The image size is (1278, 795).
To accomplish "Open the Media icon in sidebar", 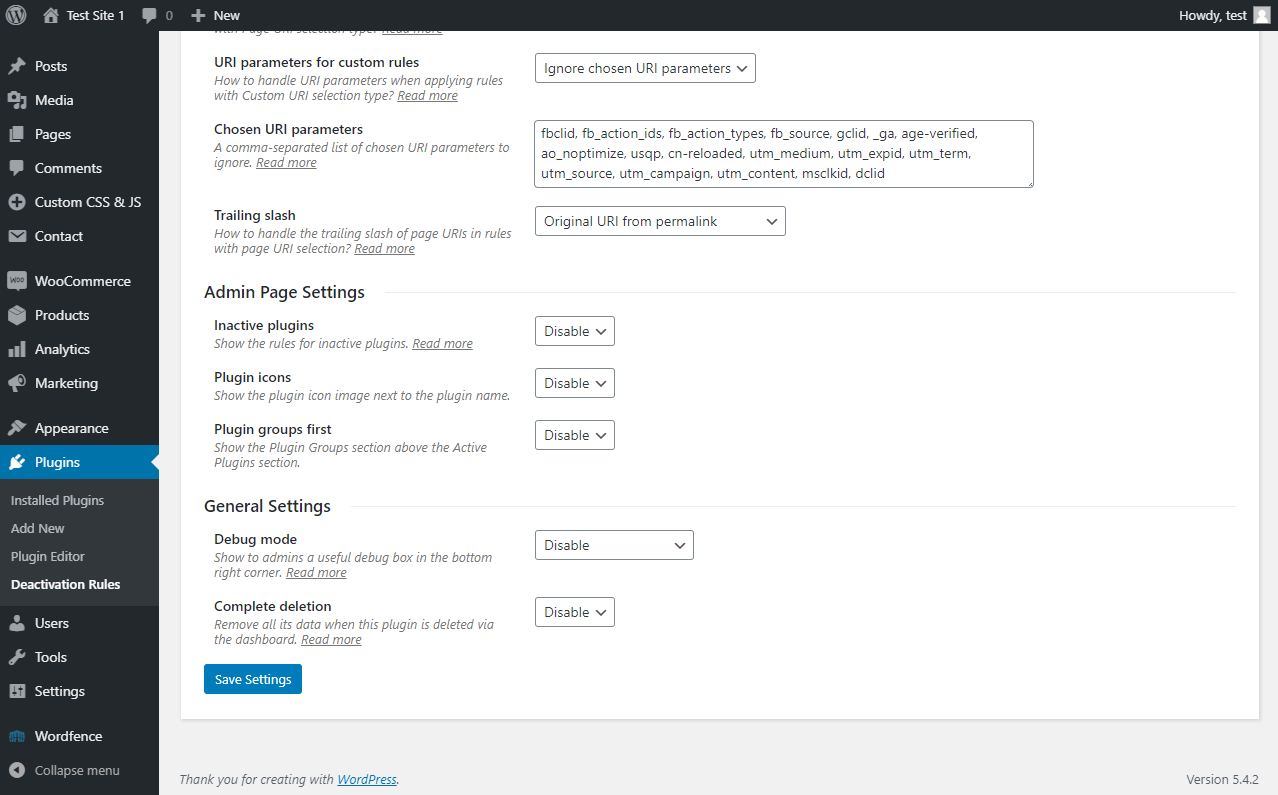I will tap(17, 100).
